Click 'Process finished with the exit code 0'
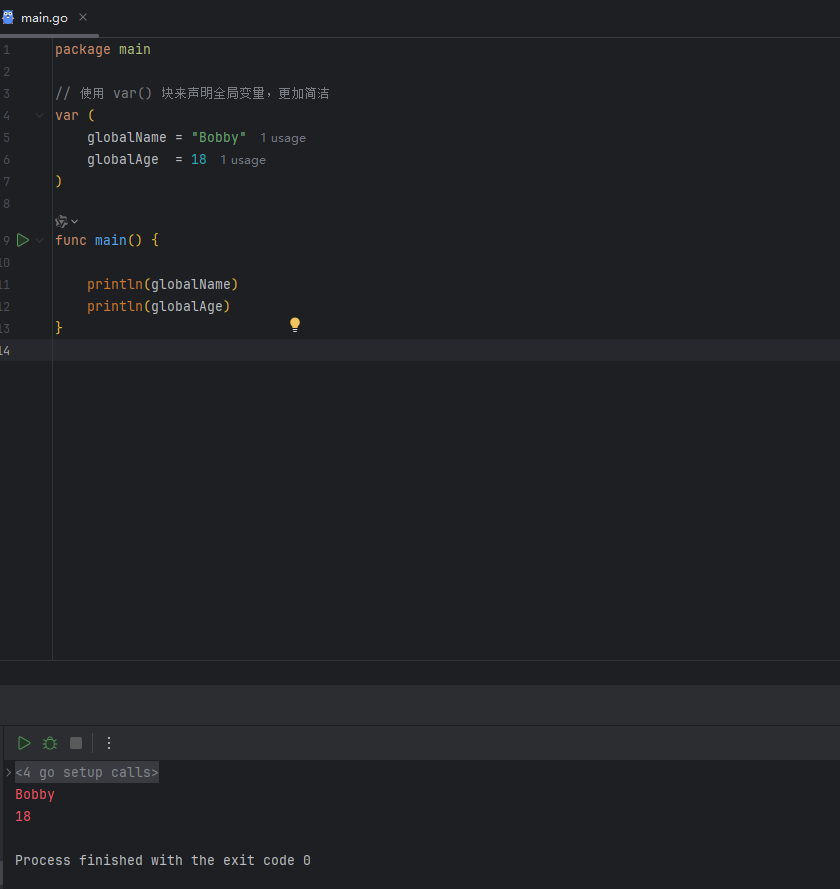This screenshot has width=840, height=889. [x=163, y=860]
